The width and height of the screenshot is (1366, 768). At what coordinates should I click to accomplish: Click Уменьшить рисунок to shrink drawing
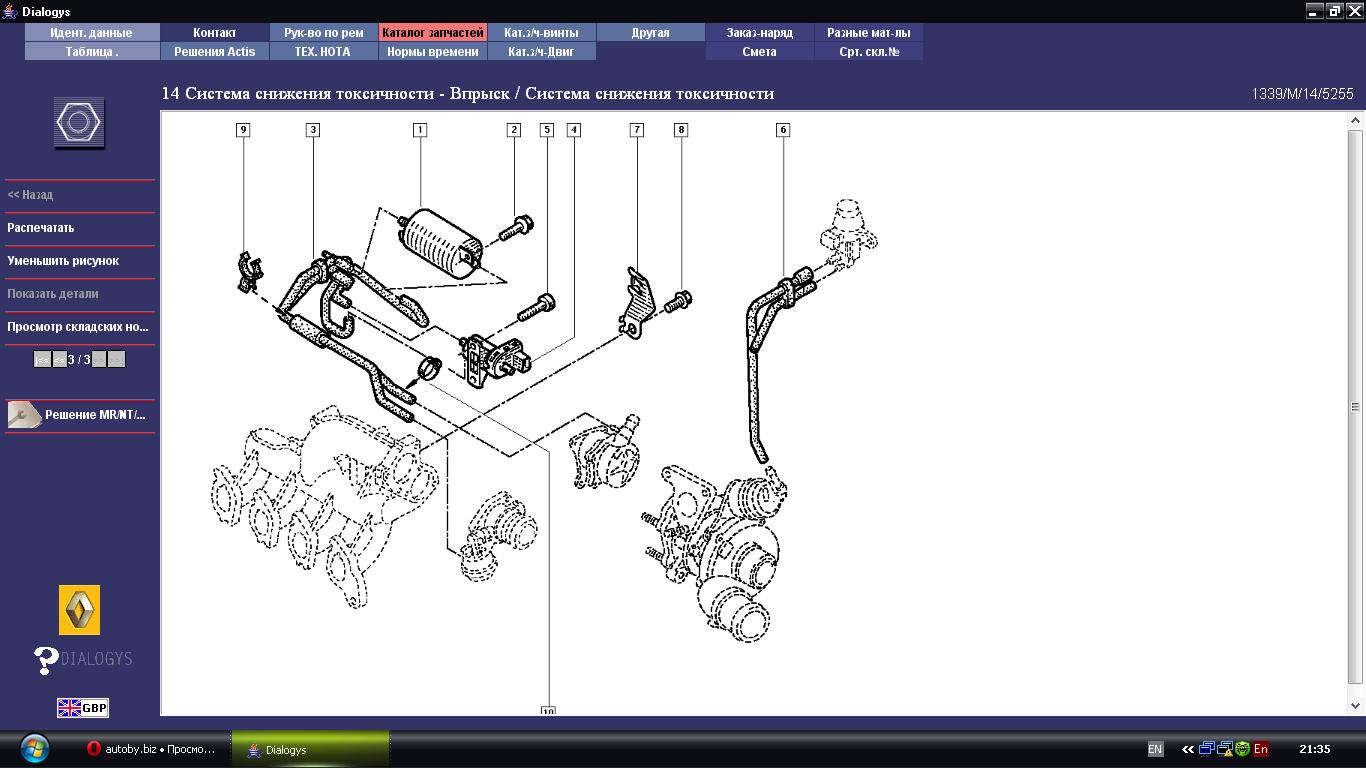click(x=63, y=261)
